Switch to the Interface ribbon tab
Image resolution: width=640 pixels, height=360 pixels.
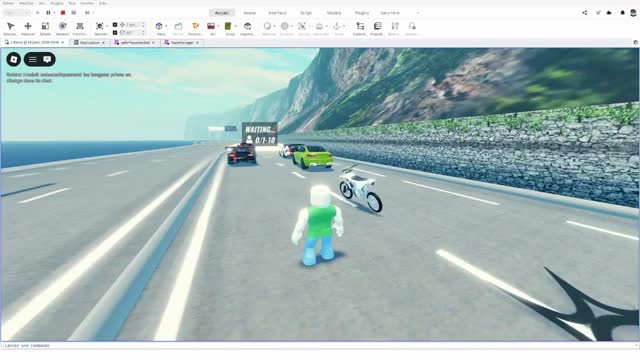[x=277, y=13]
